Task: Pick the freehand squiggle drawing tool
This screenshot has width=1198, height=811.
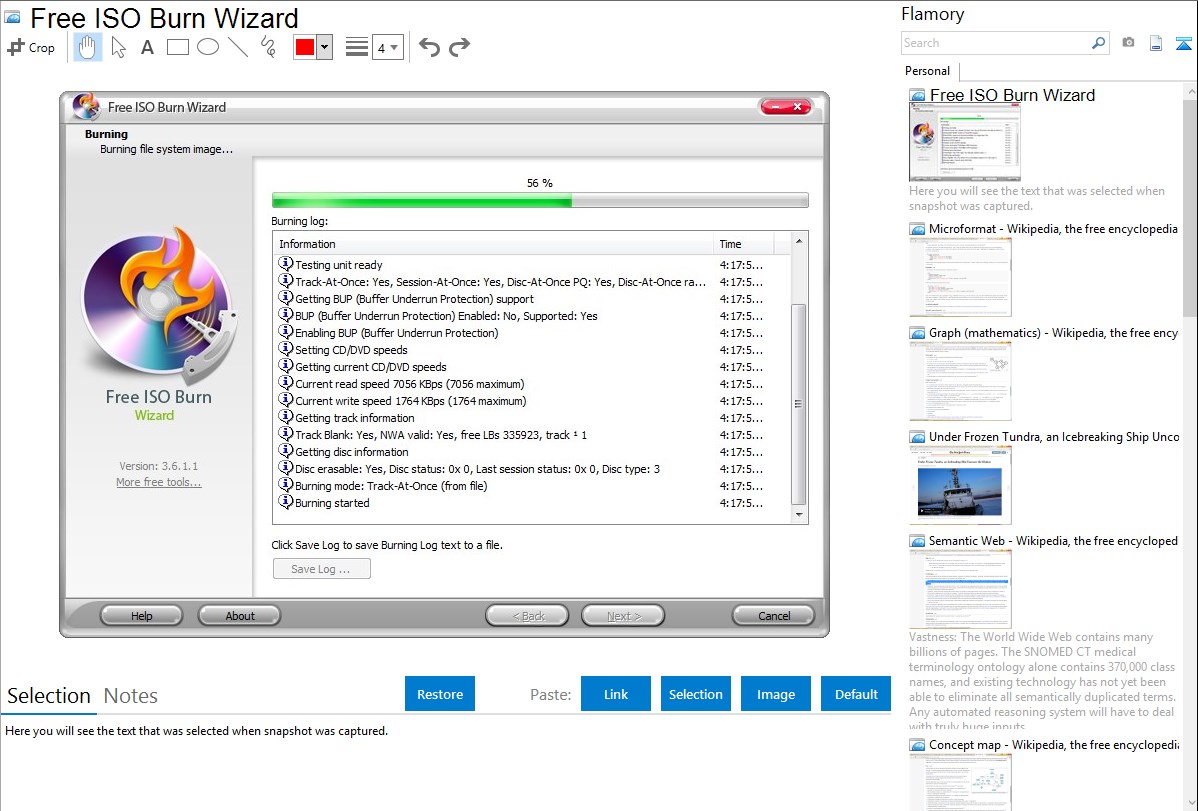Action: 268,47
